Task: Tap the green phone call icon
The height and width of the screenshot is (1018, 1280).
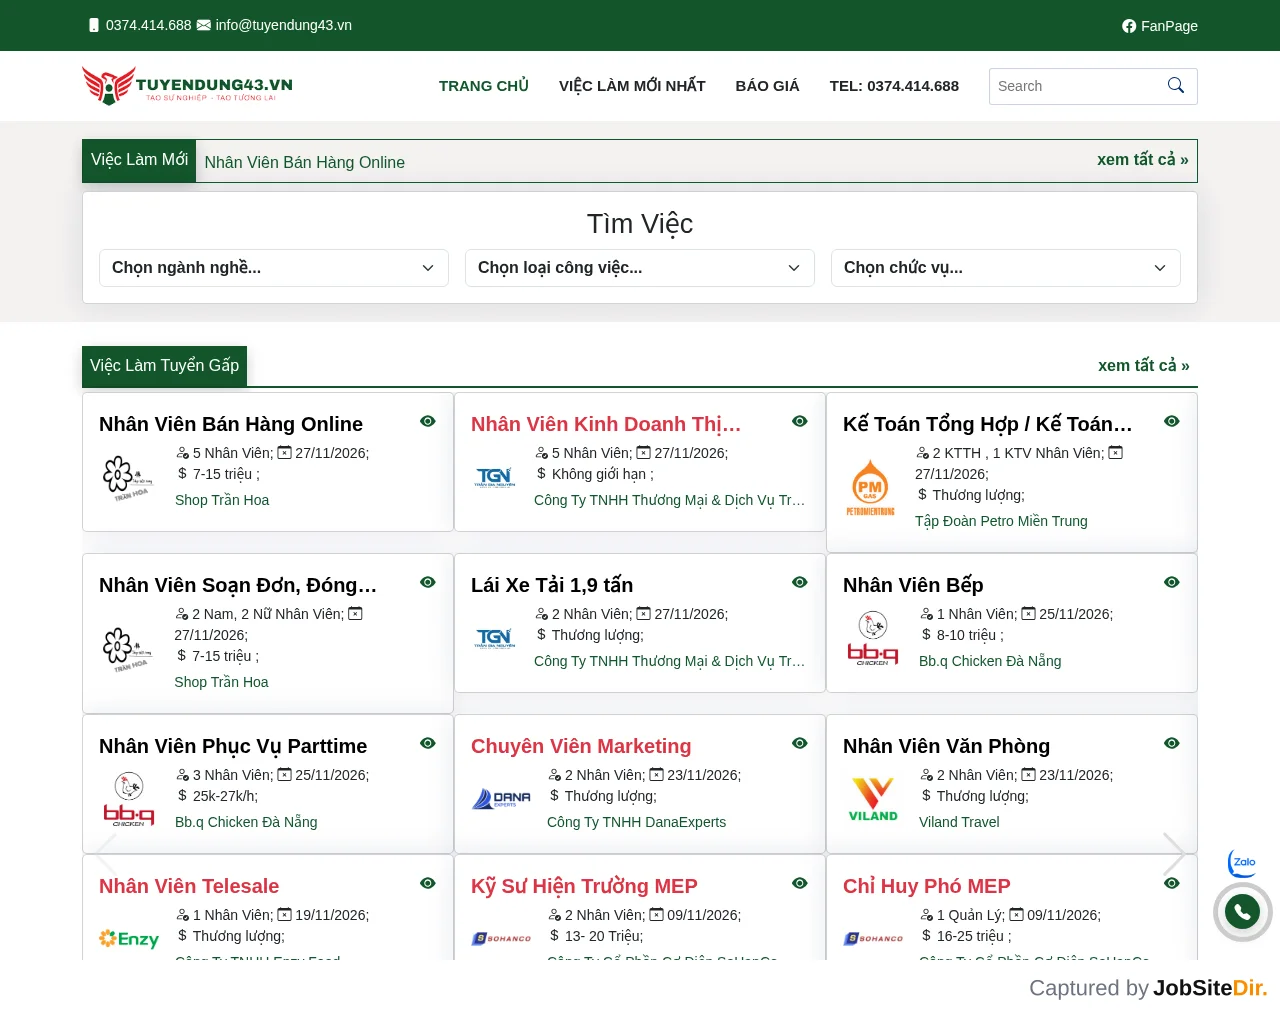Action: click(x=1242, y=912)
